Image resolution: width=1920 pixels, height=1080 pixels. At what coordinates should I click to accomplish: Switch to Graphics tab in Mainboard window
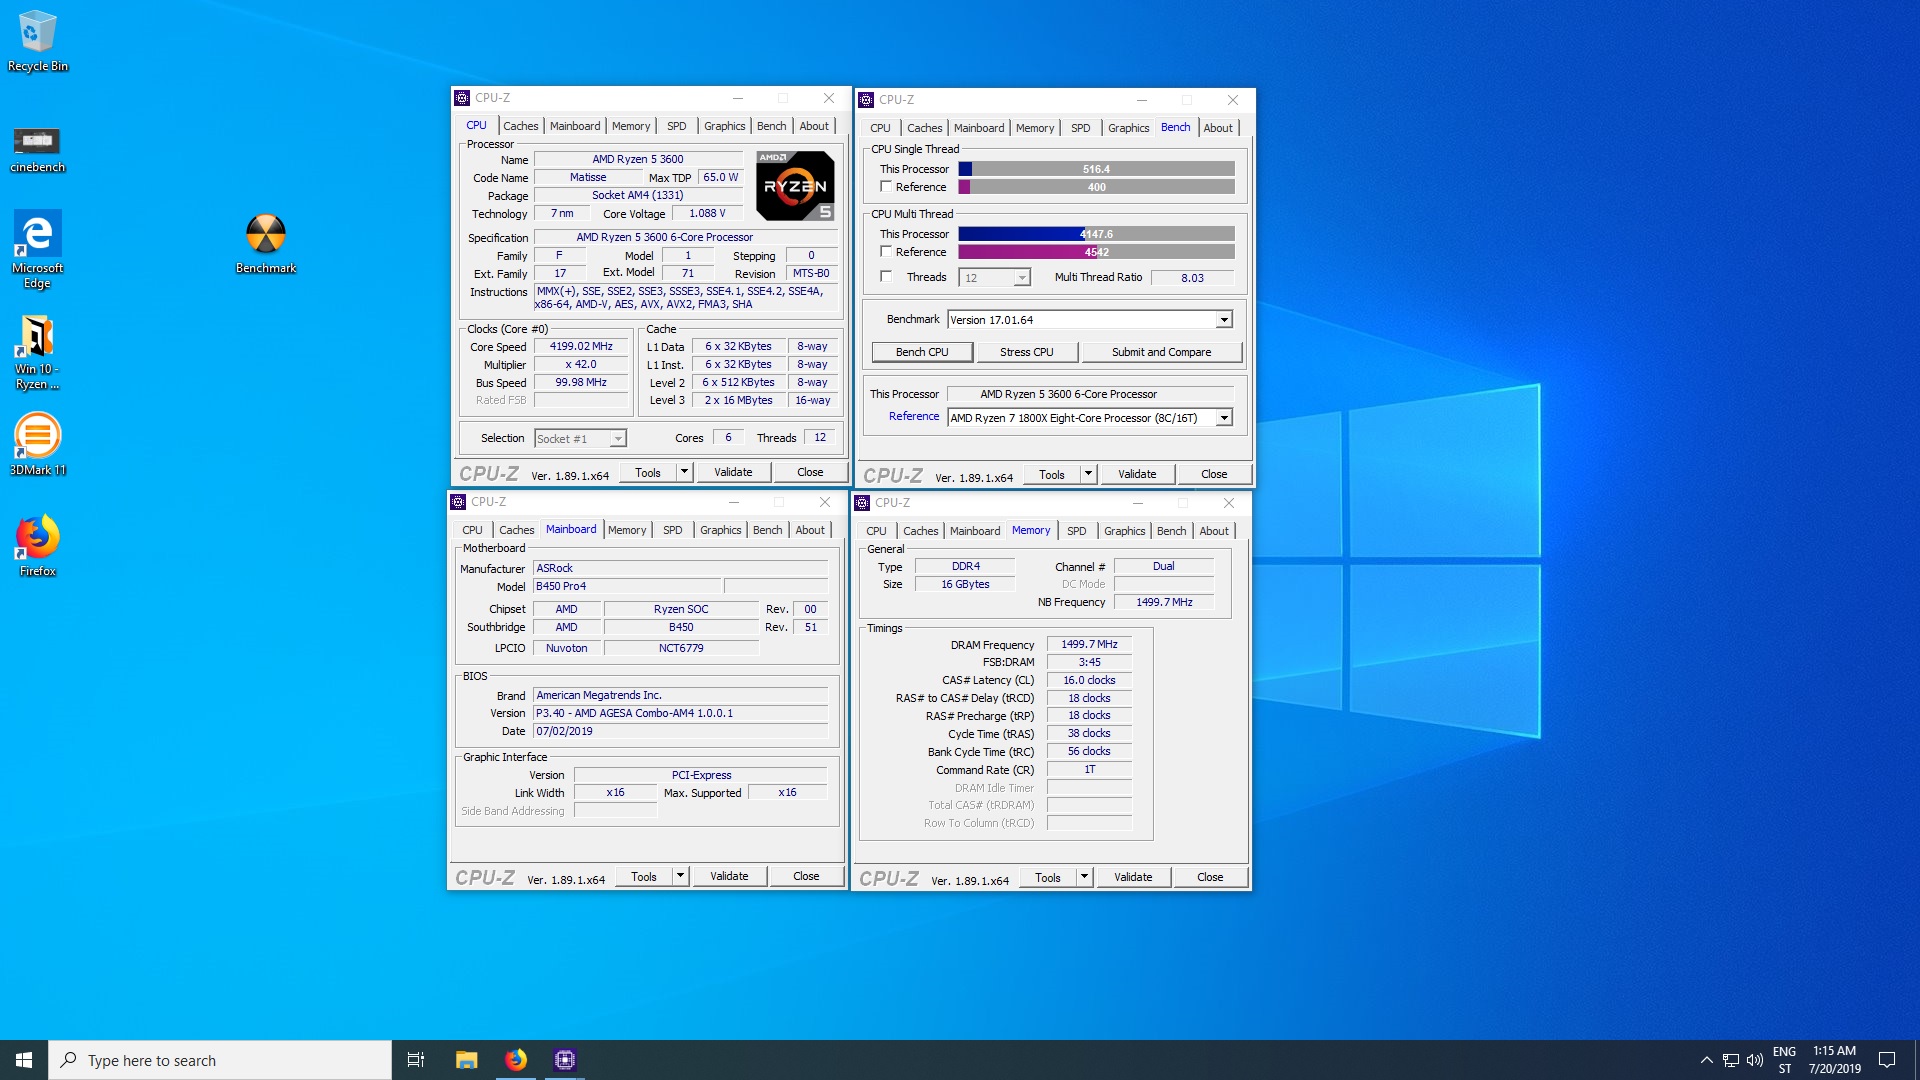click(x=720, y=530)
